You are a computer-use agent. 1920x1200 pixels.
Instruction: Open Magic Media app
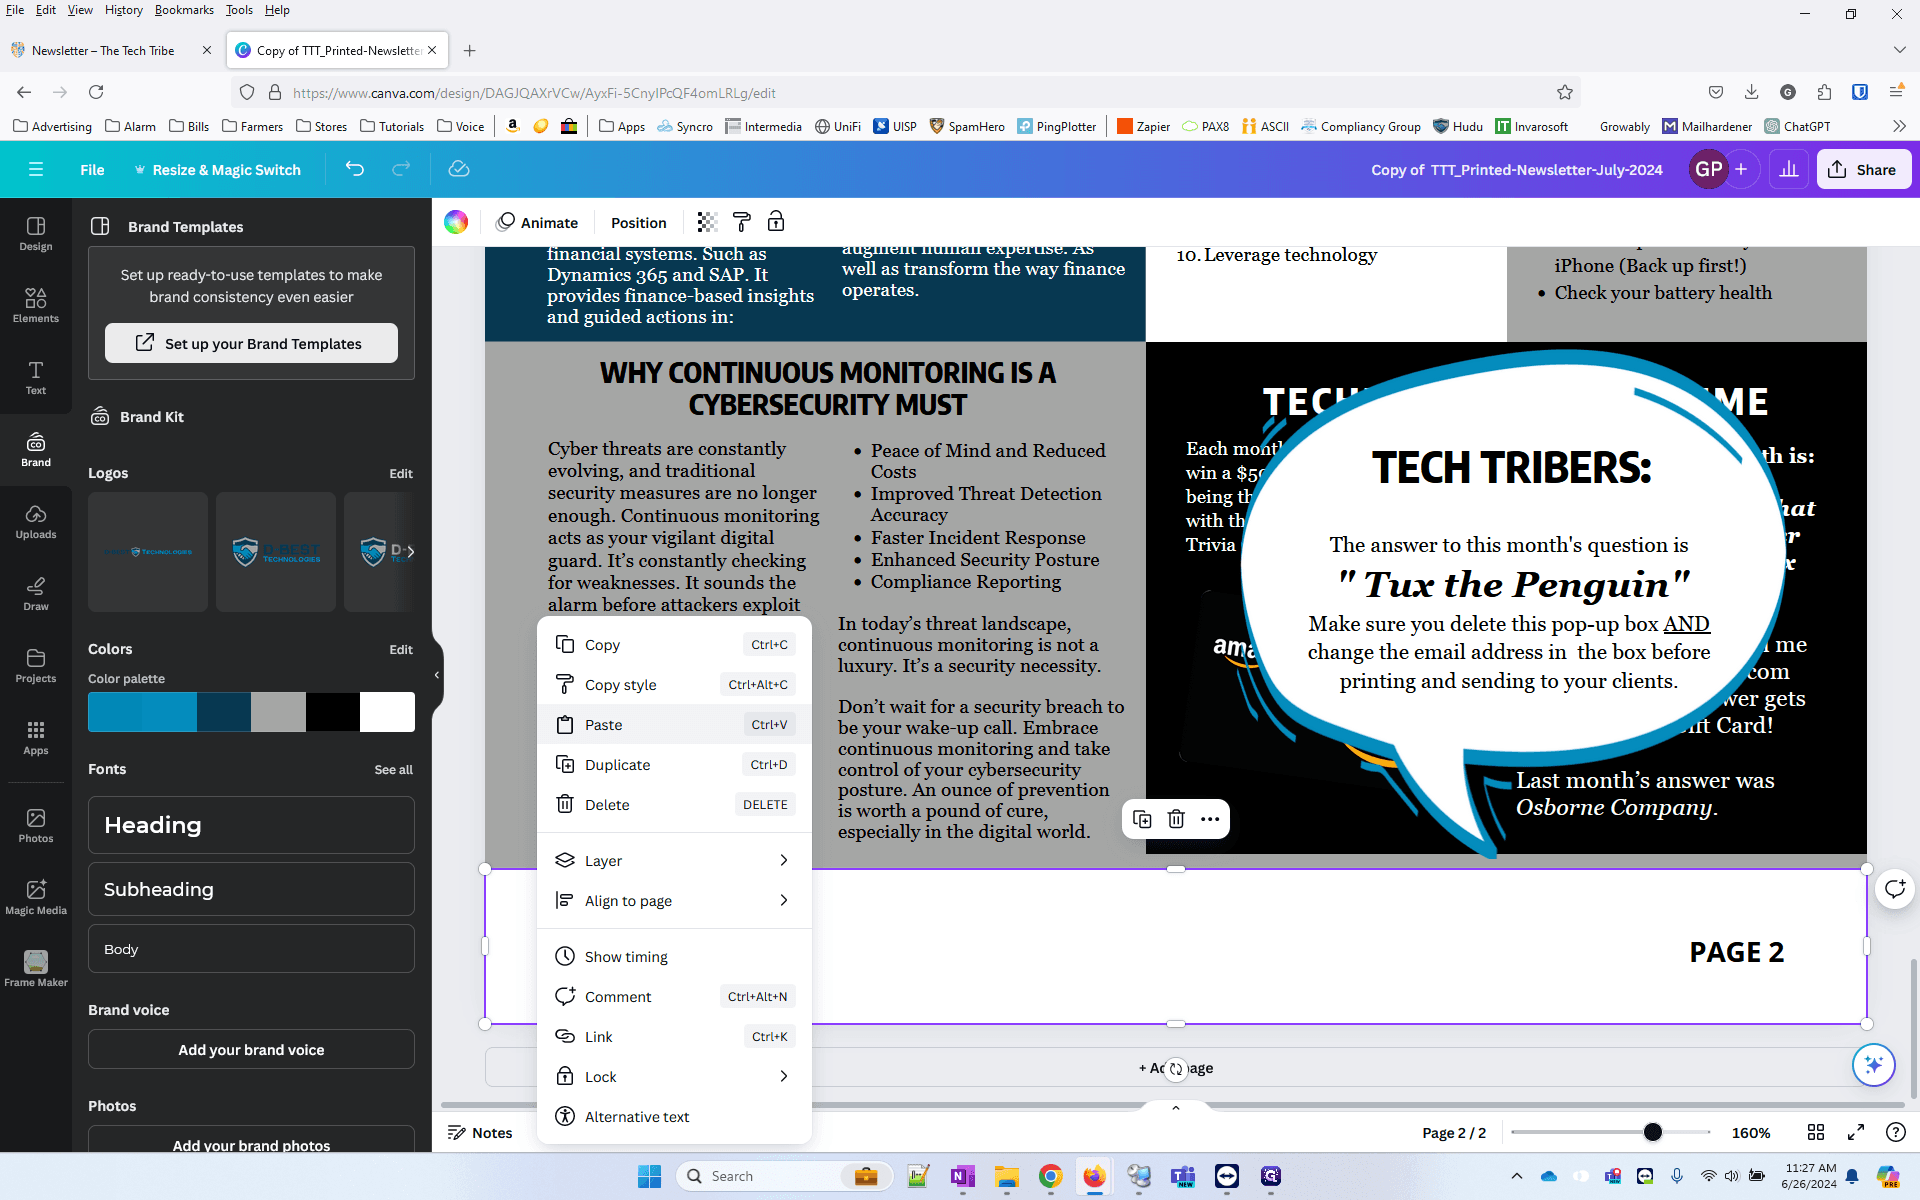pos(36,897)
